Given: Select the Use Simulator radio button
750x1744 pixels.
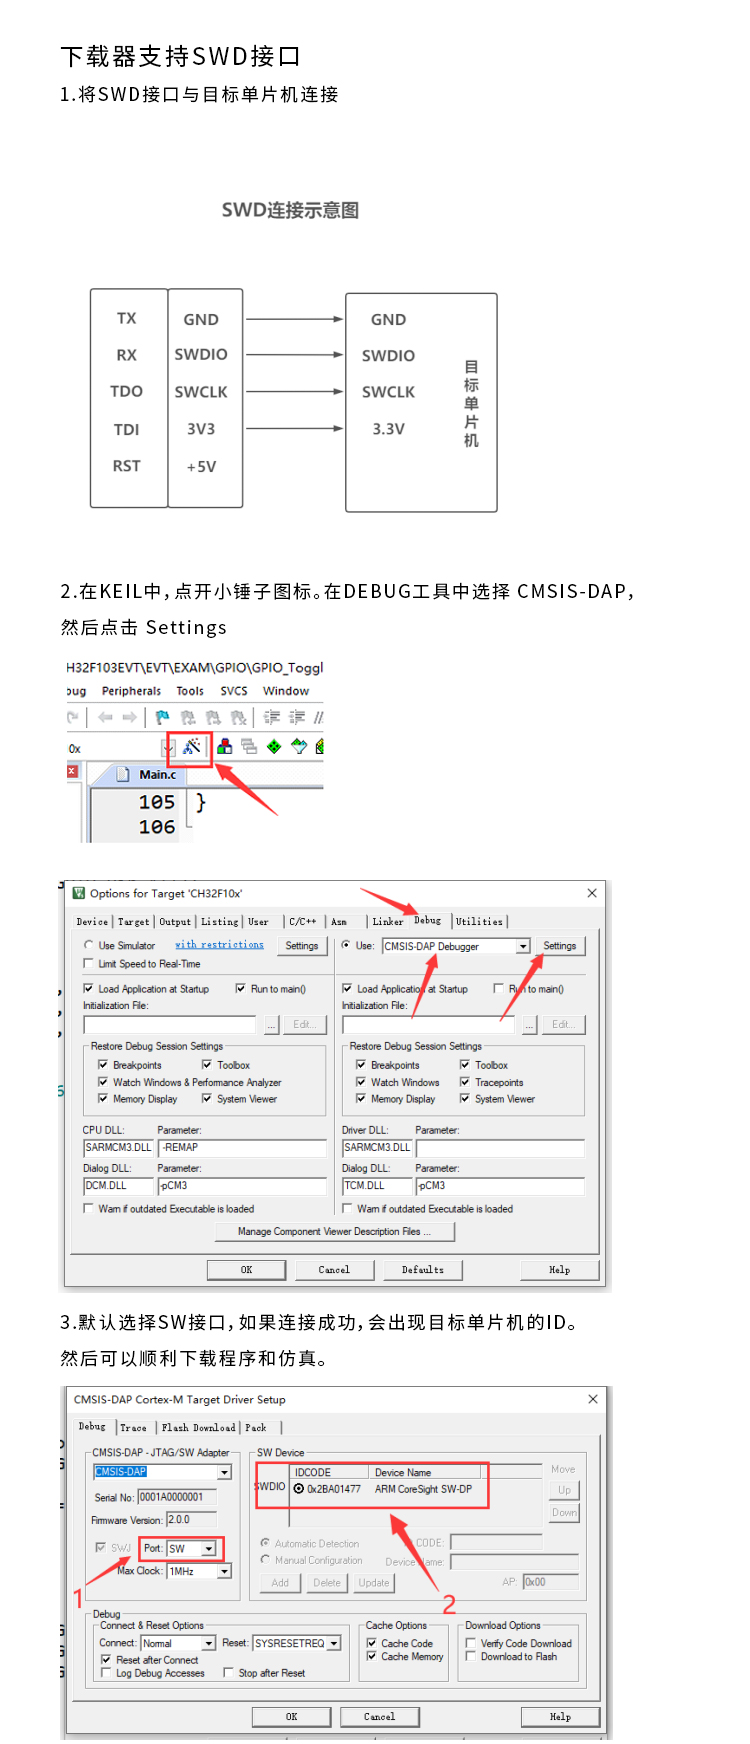Looking at the screenshot, I should 89,945.
